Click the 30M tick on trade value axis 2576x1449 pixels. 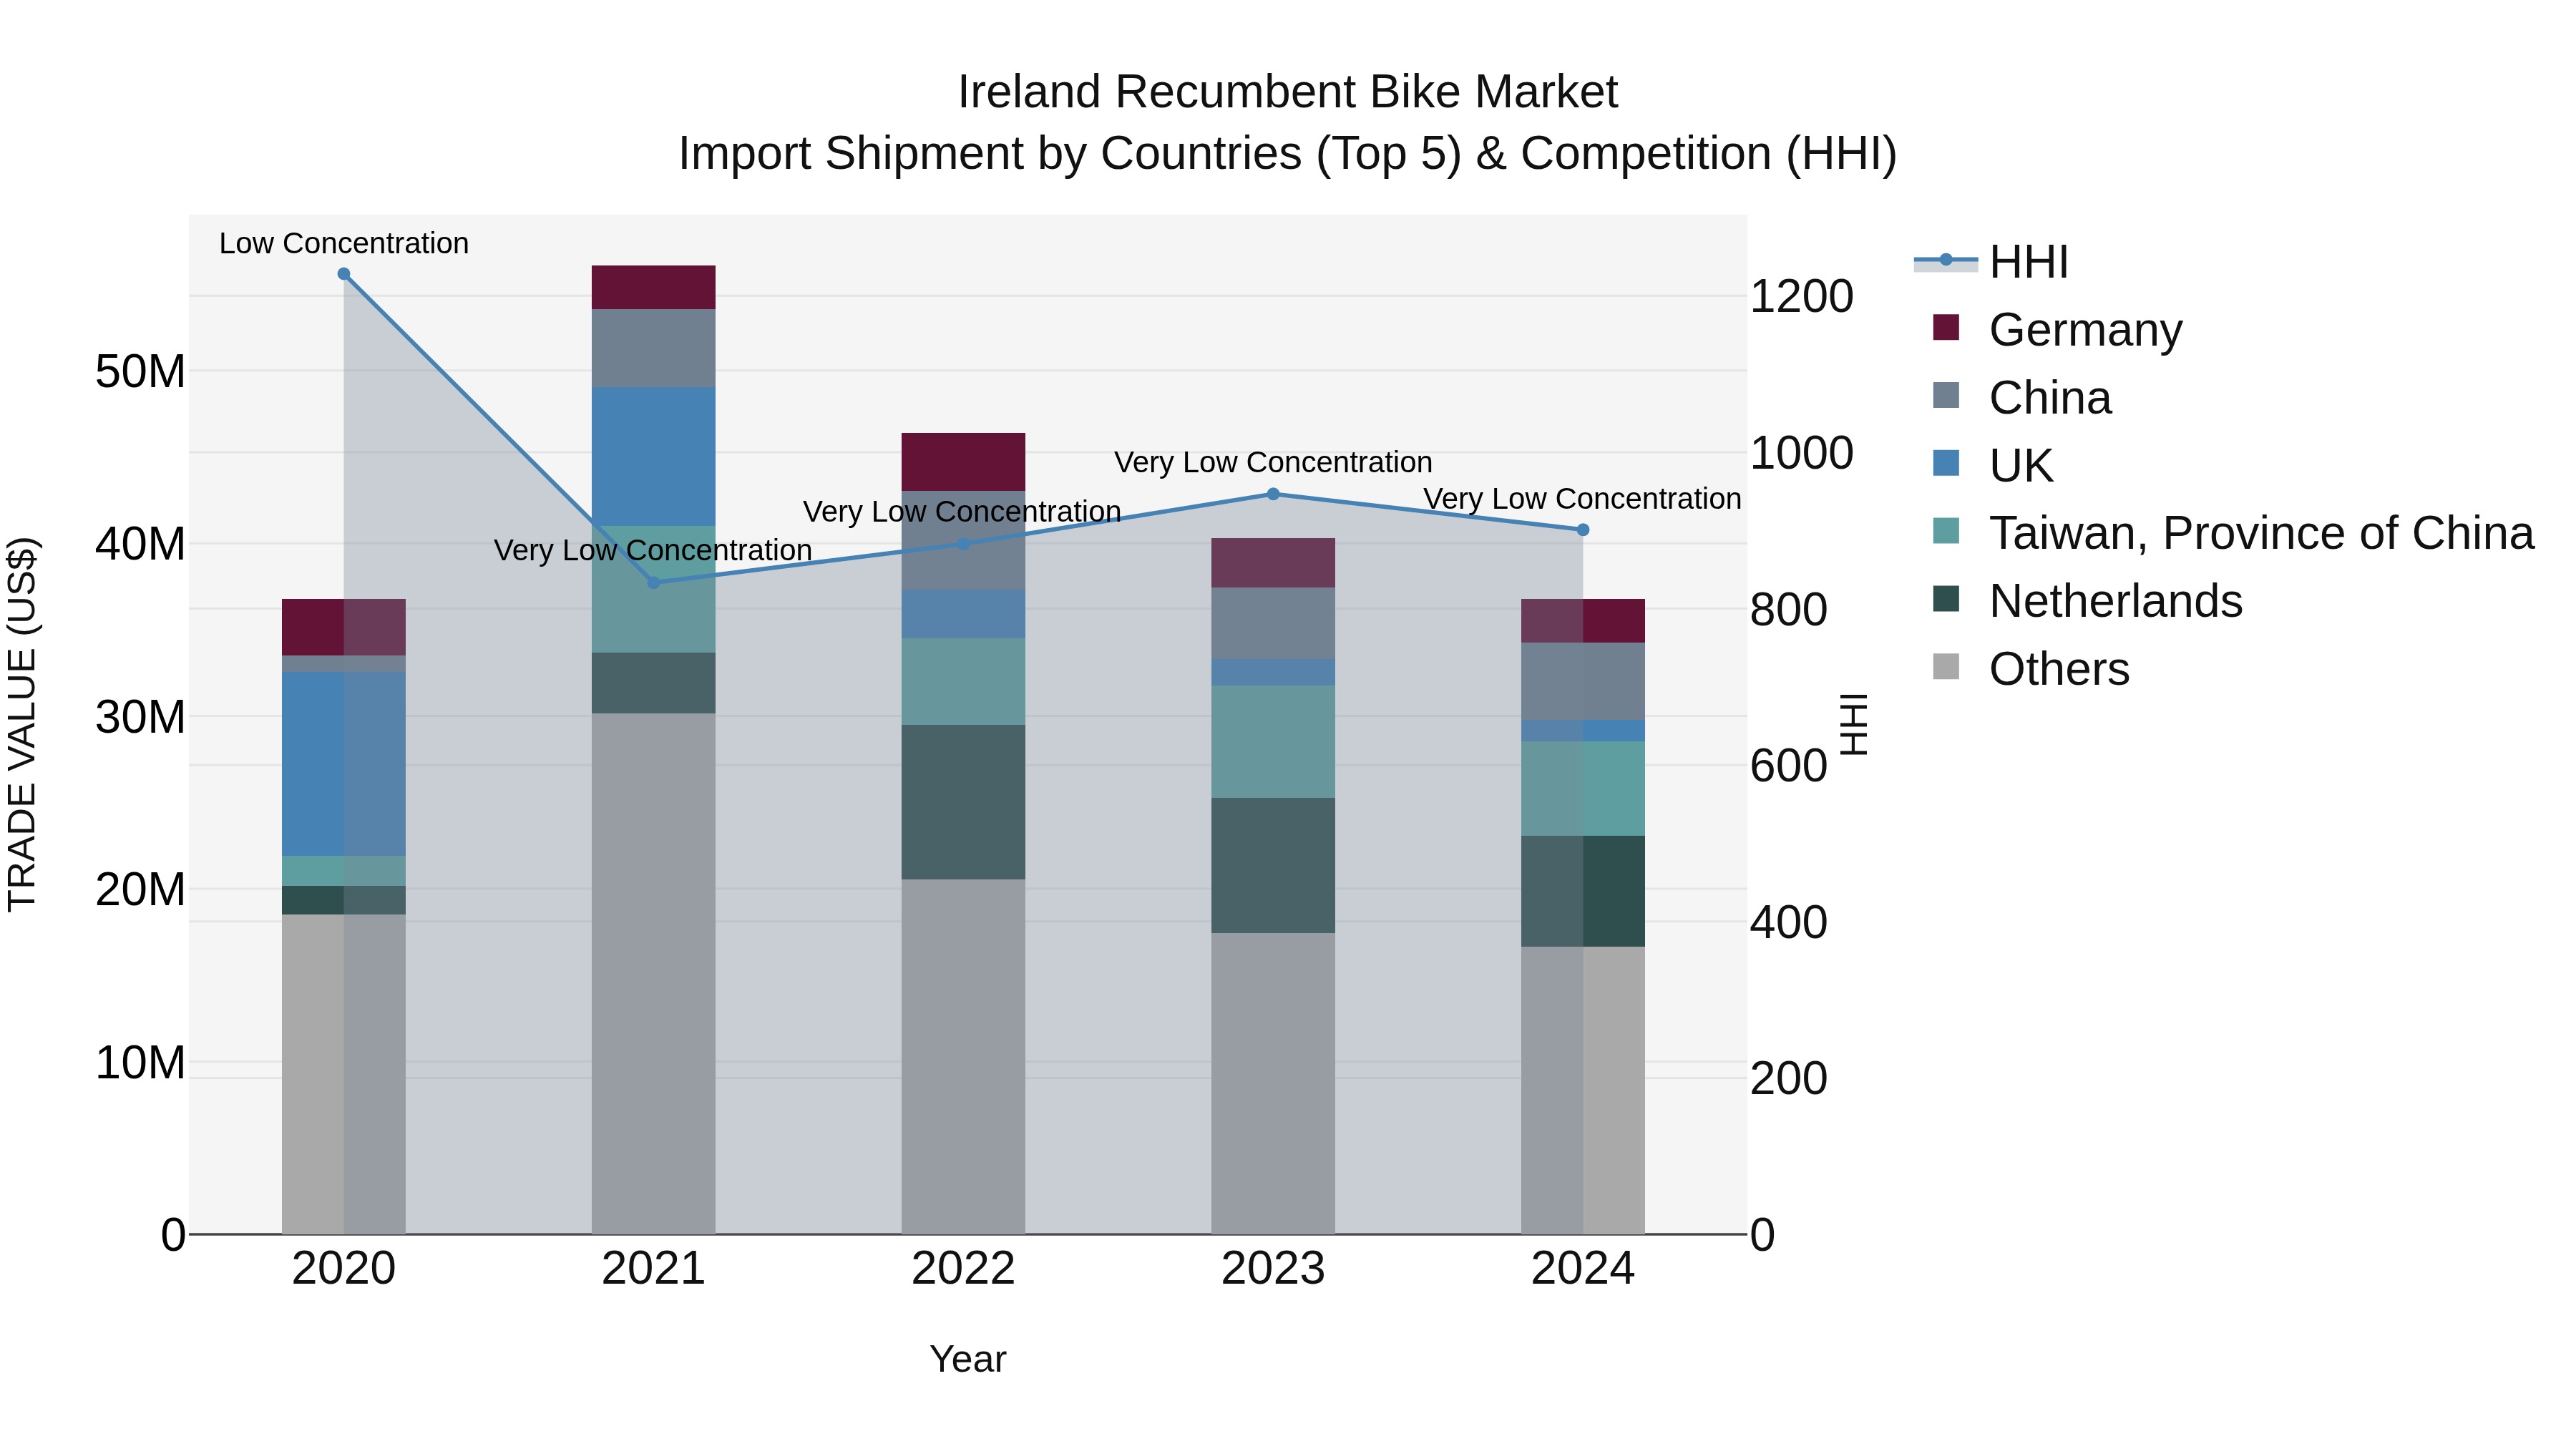[140, 717]
